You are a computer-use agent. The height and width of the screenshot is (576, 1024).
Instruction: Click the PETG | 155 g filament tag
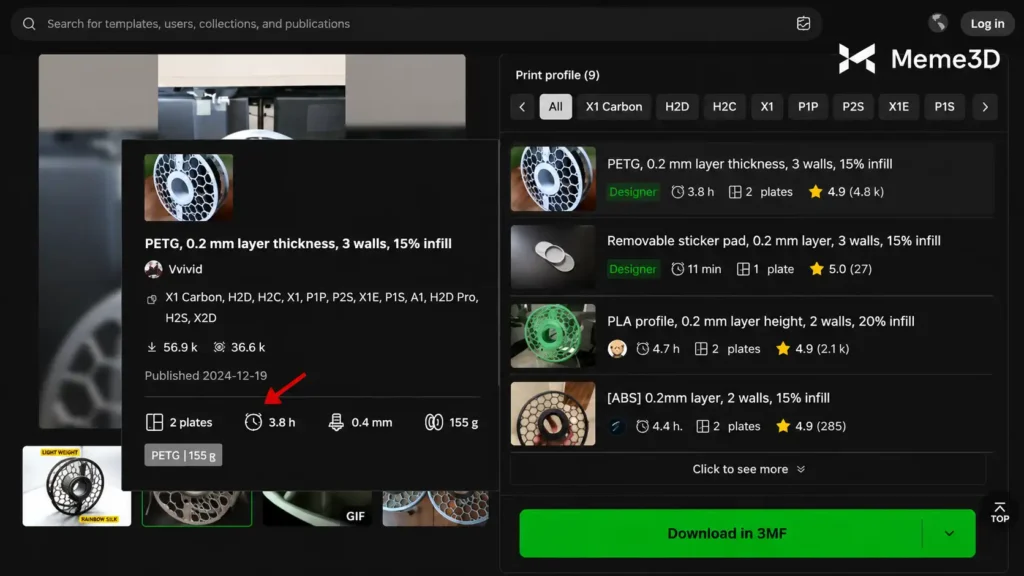184,455
